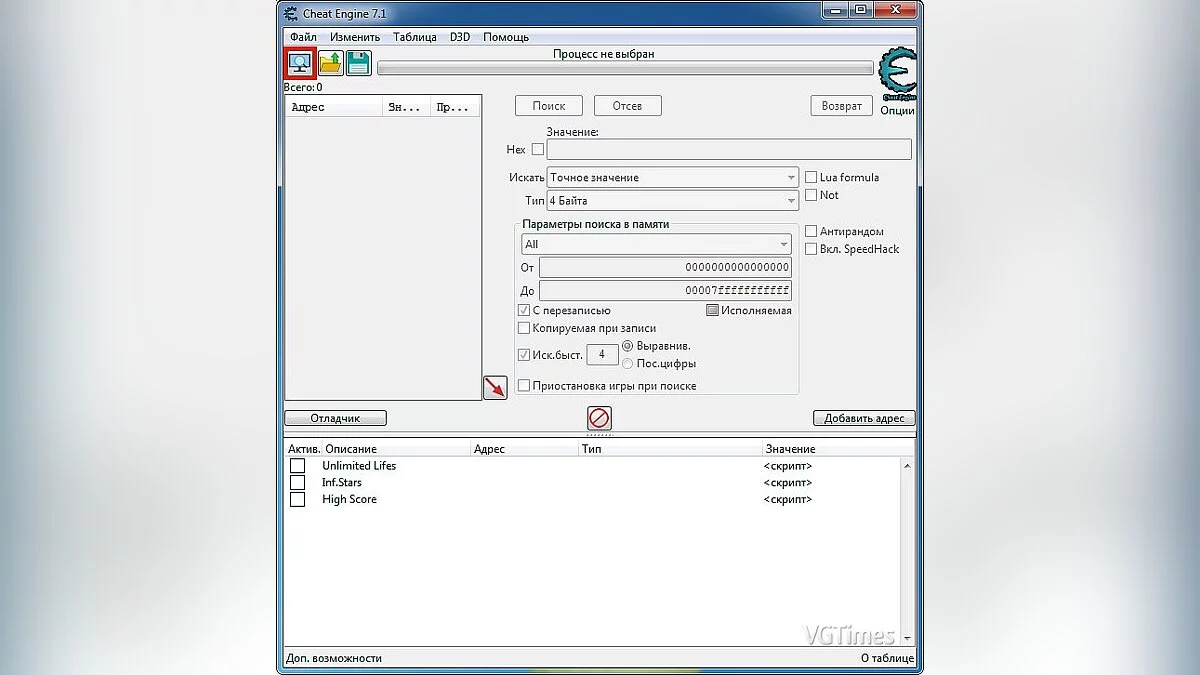Open the Изменить menu
1200x675 pixels.
[x=355, y=37]
